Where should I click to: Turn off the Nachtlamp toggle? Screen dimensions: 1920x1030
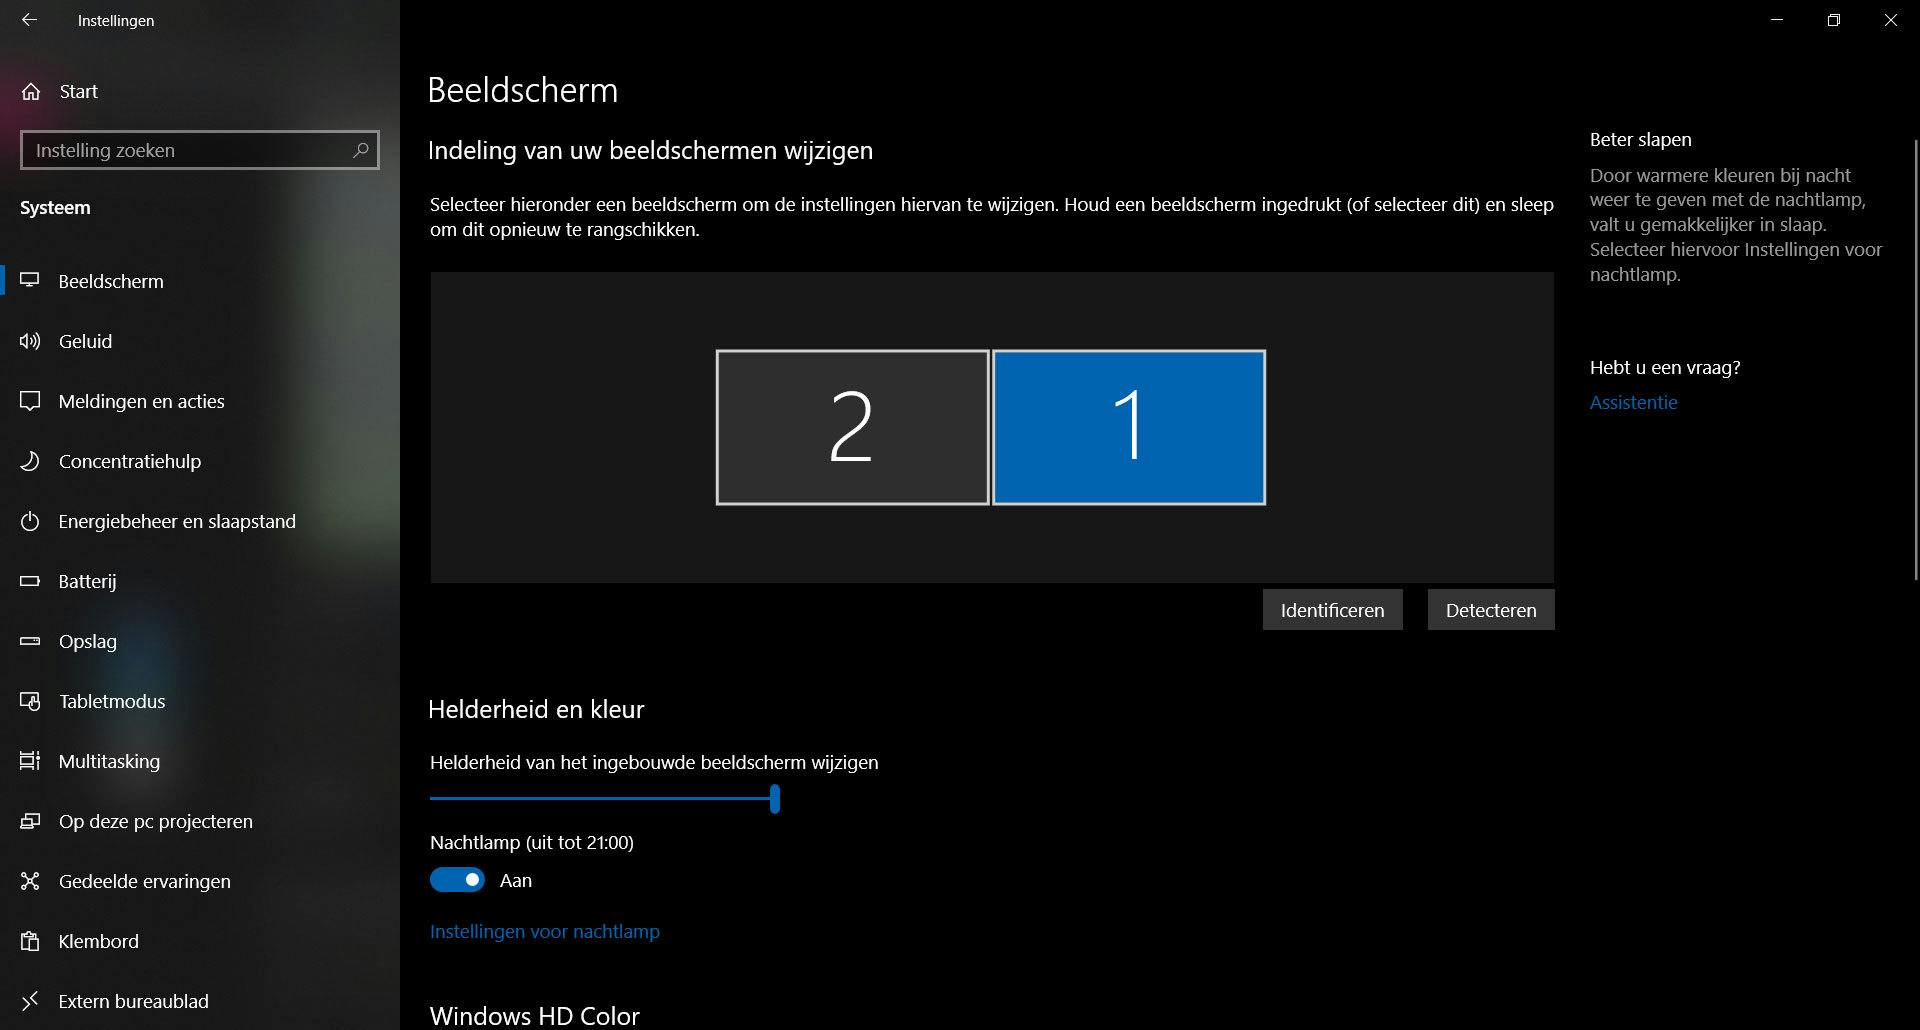point(457,880)
